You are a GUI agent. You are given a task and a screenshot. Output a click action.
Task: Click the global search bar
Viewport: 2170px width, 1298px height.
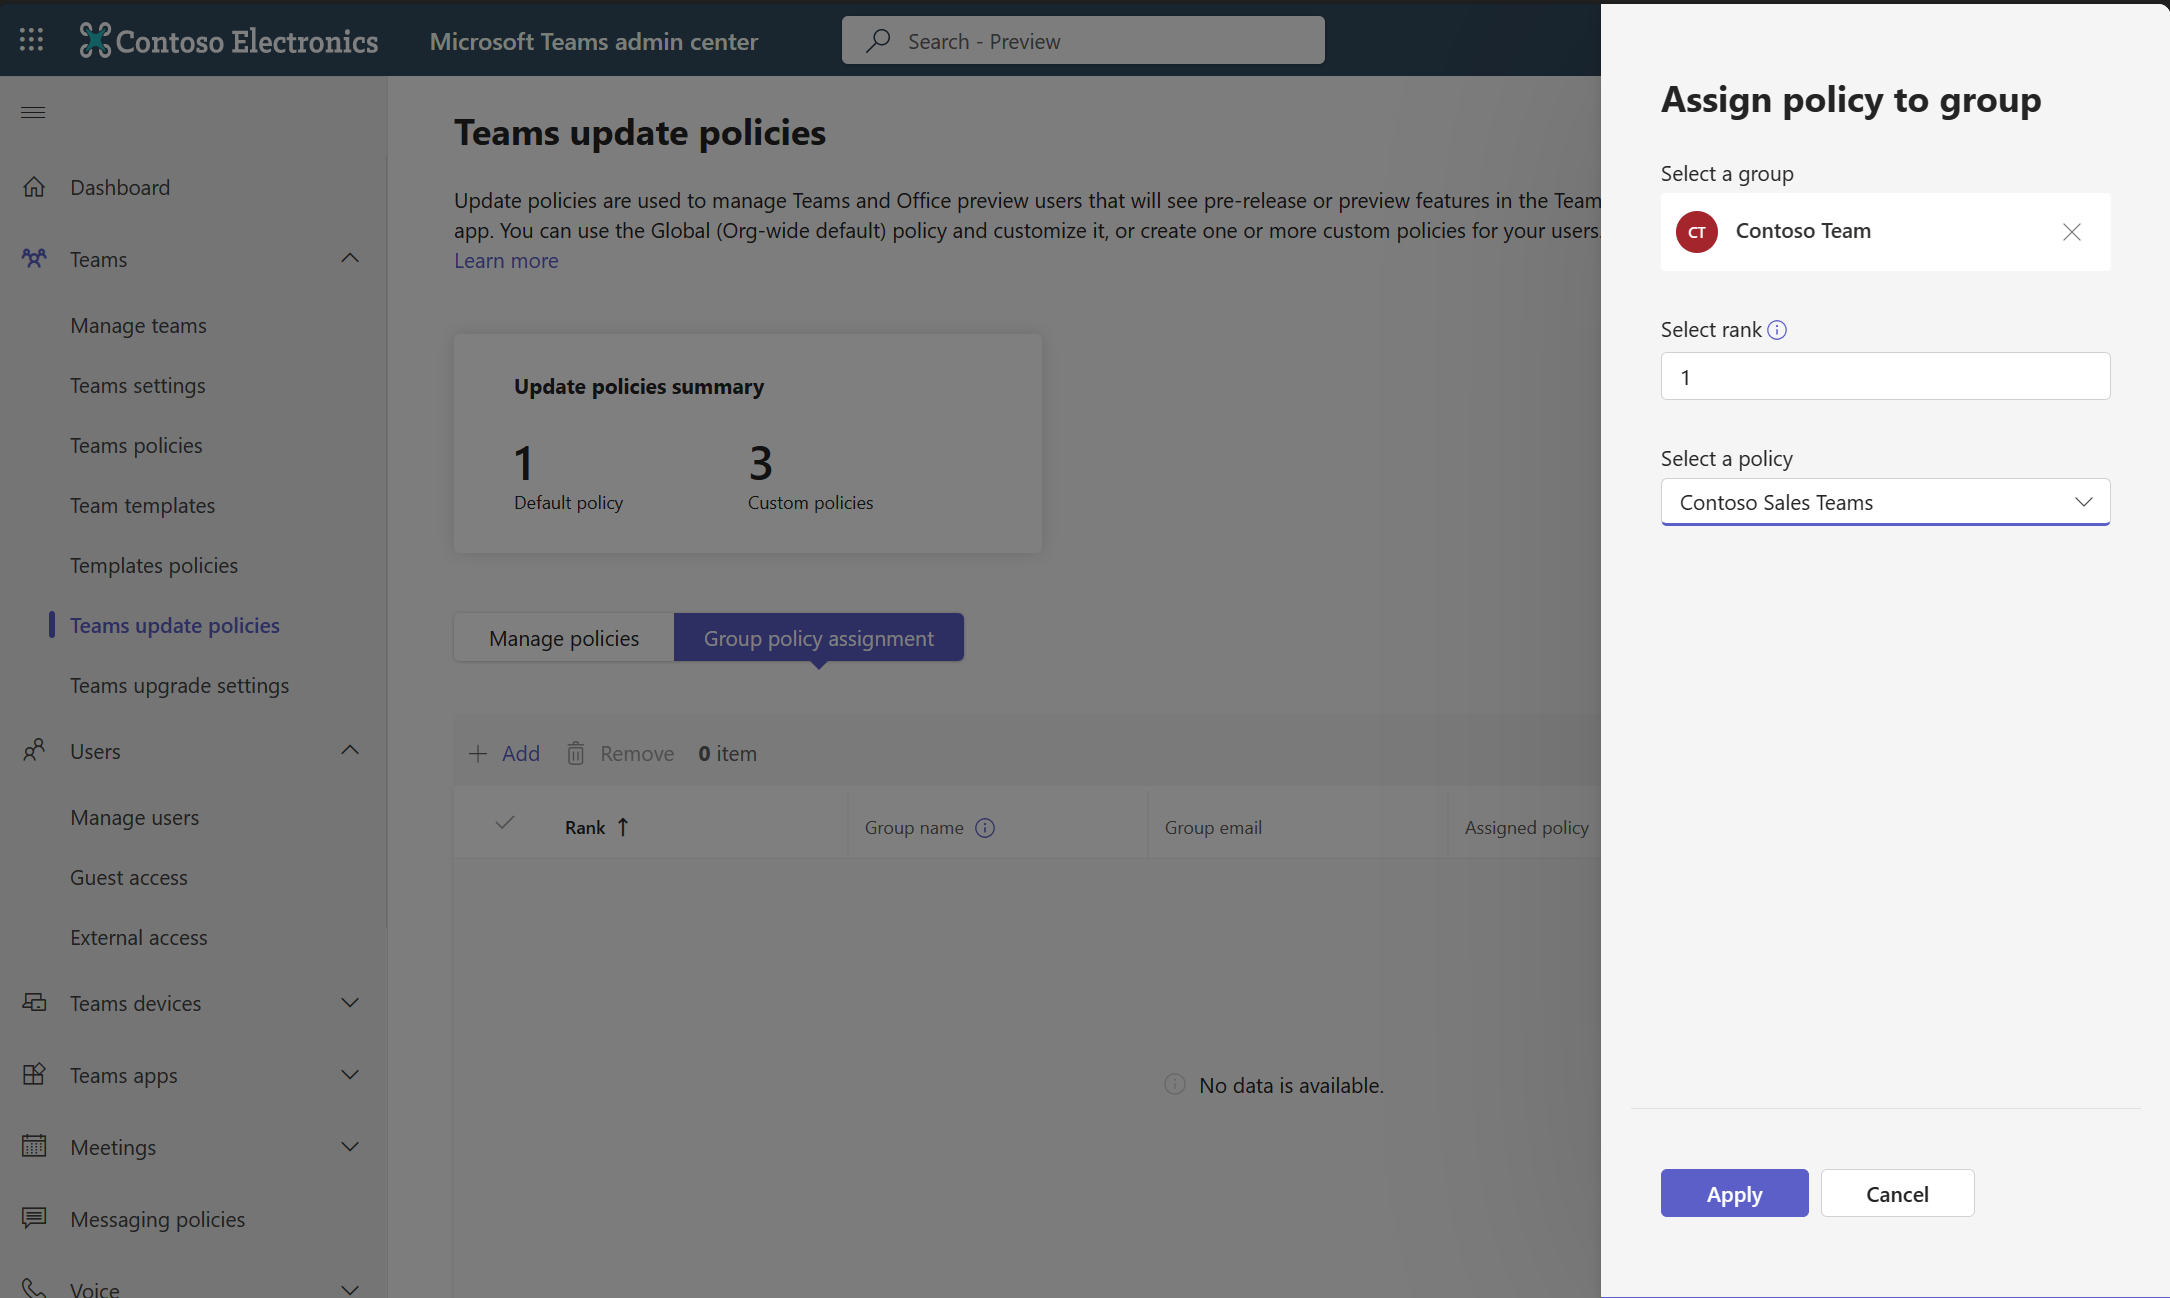point(1083,39)
